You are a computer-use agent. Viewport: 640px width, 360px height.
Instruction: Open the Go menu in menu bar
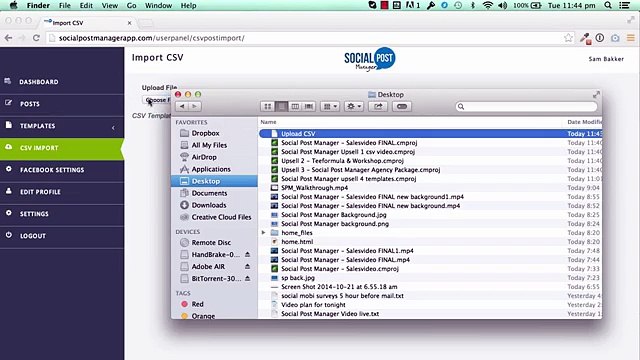point(131,5)
